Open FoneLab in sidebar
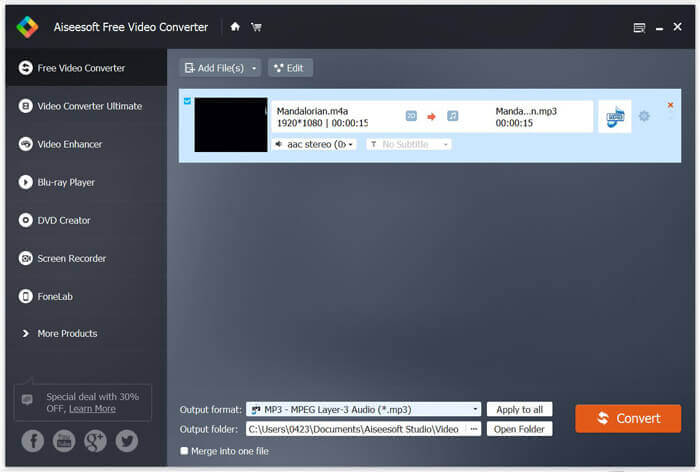This screenshot has width=700, height=472. (87, 296)
